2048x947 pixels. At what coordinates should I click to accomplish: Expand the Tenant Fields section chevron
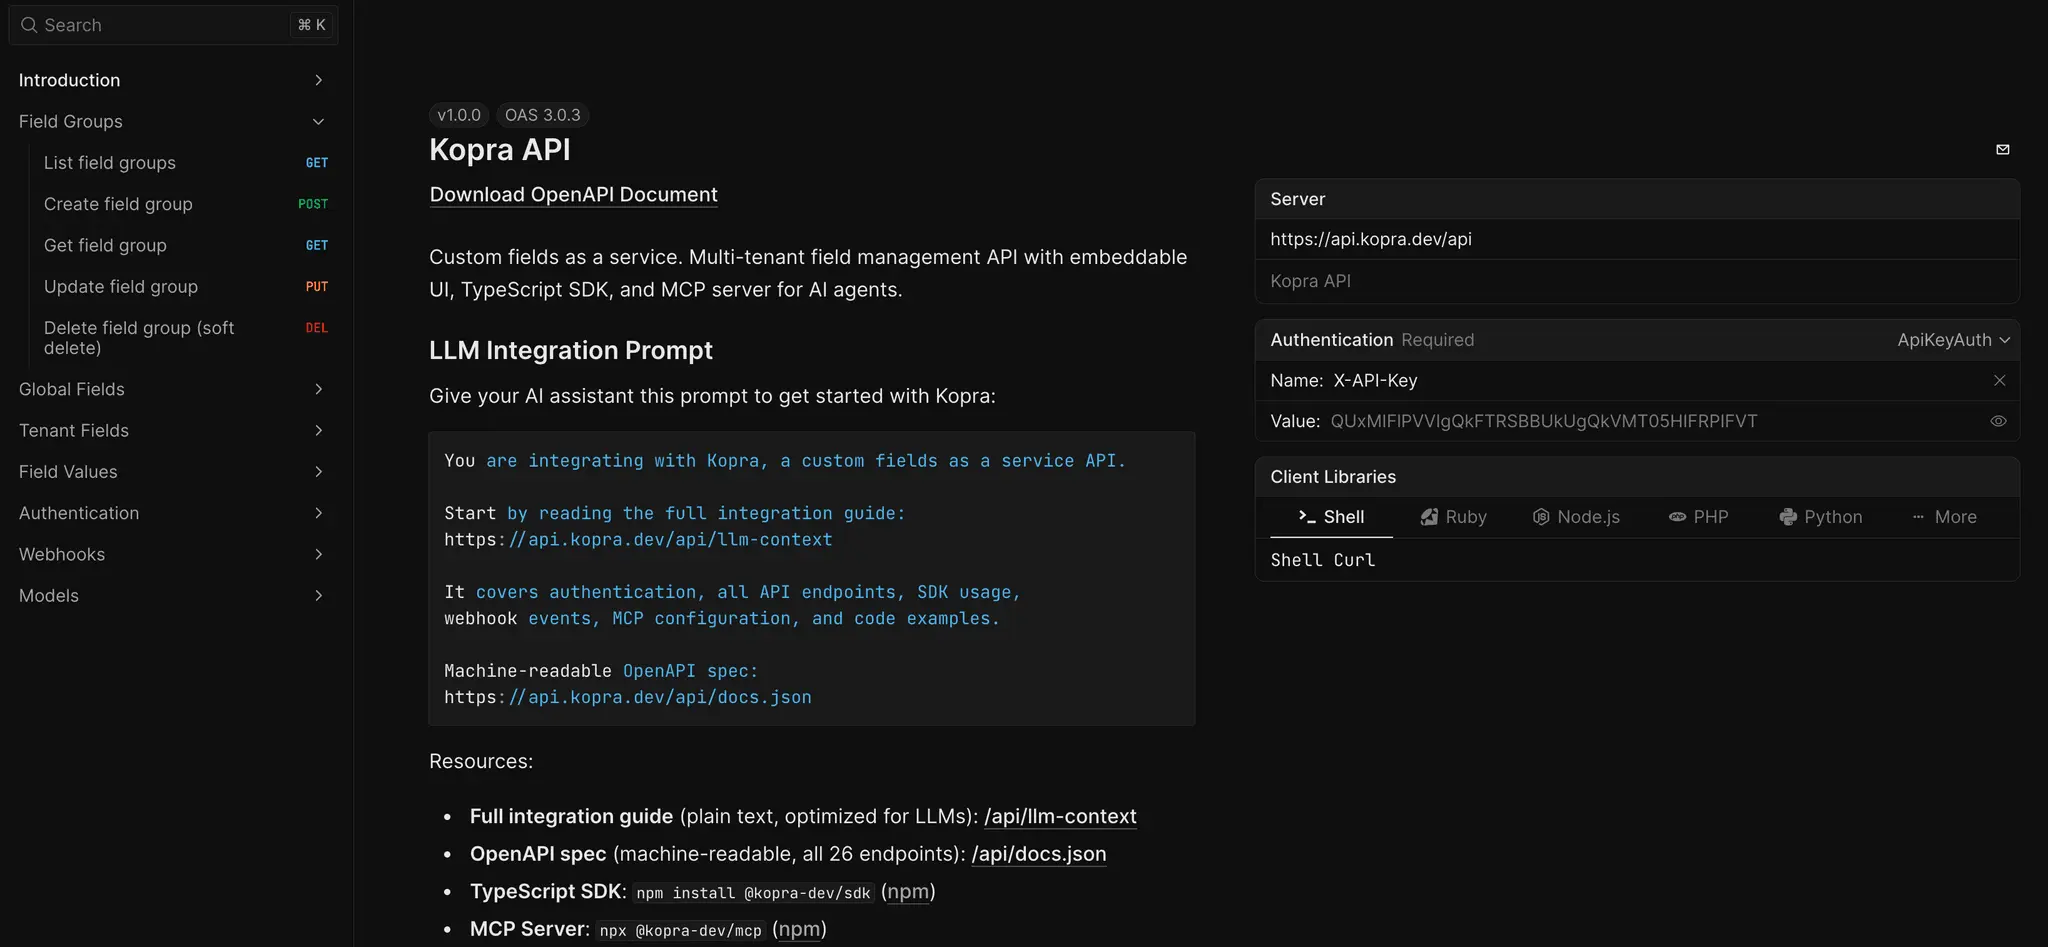coord(318,430)
